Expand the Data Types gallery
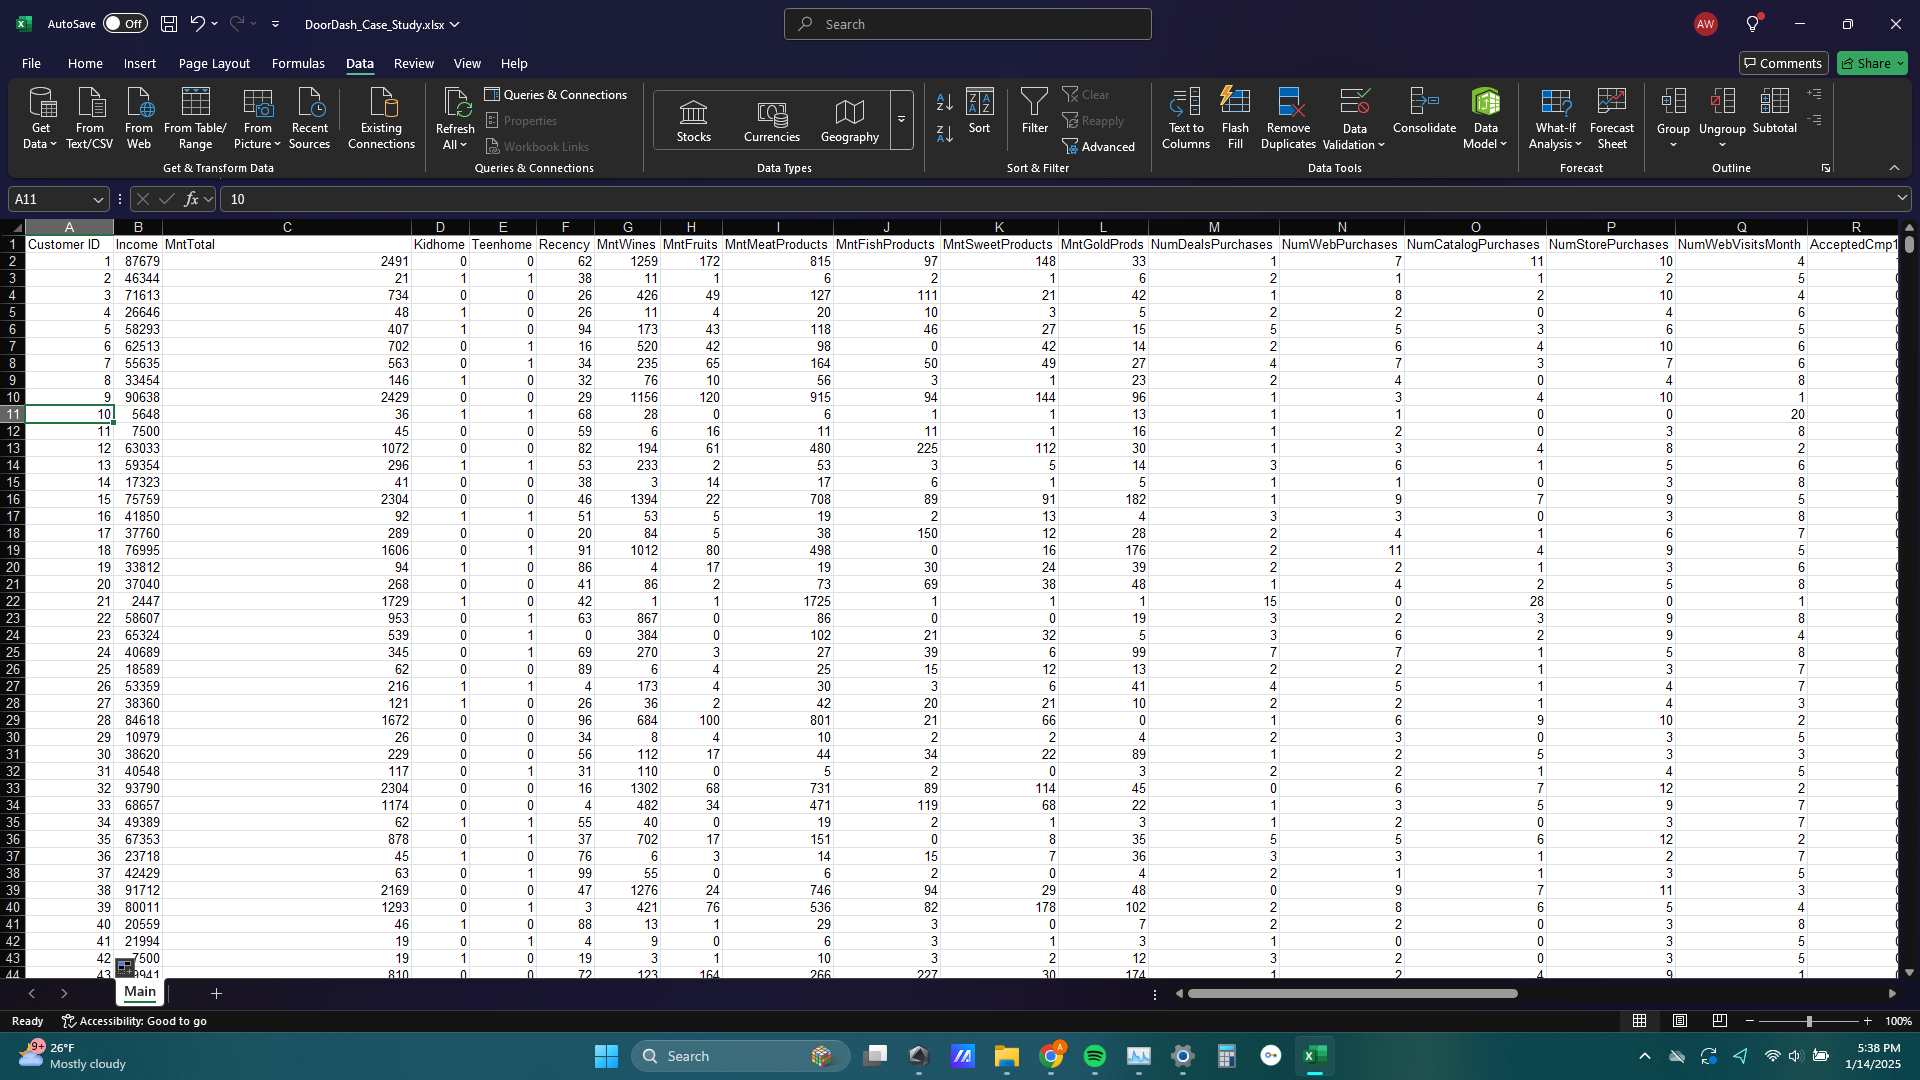The image size is (1920, 1080). click(x=901, y=120)
